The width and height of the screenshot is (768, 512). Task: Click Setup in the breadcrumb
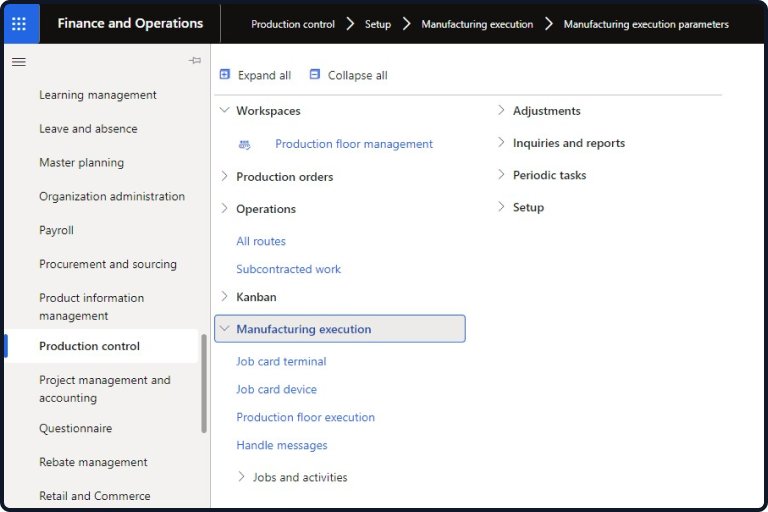coord(378,24)
